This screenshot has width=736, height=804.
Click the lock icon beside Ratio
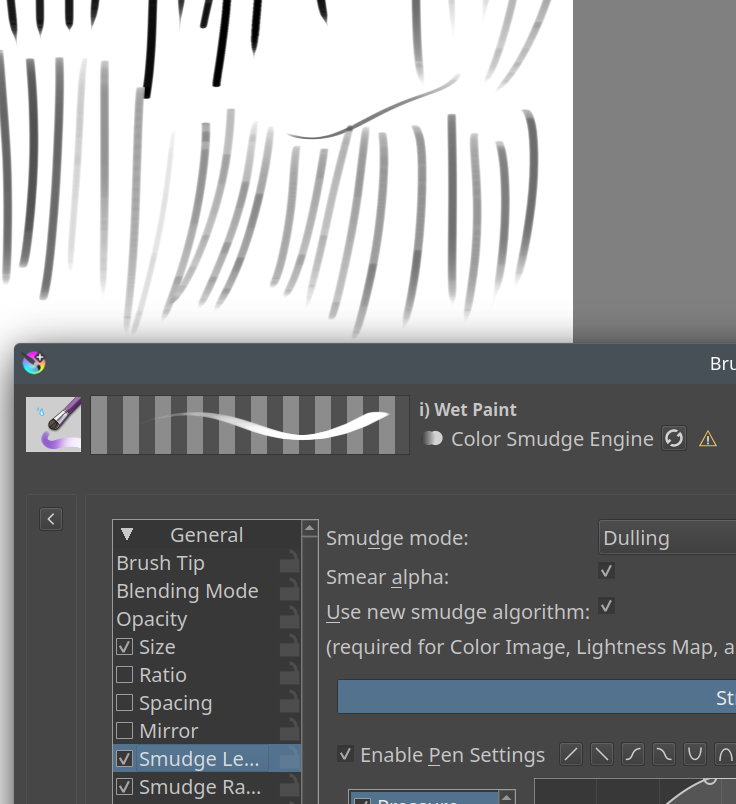click(x=290, y=674)
